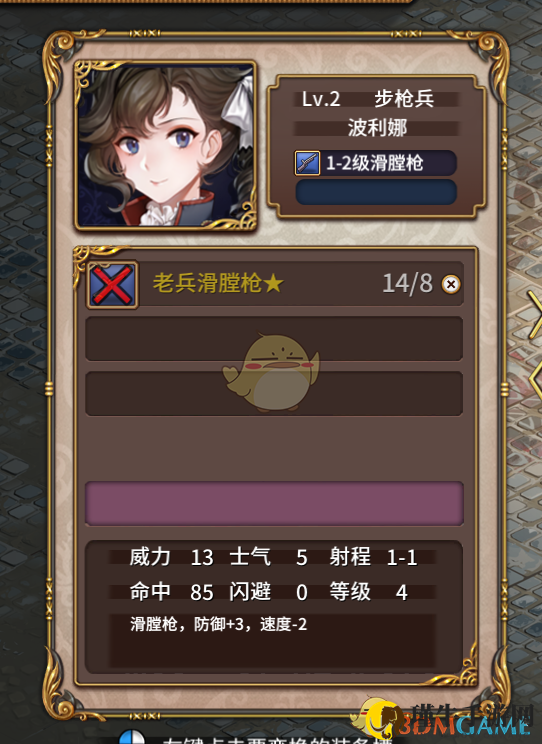Viewport: 542px width, 744px height.
Task: Open 波利娜's character portrait
Action: pyautogui.click(x=166, y=146)
